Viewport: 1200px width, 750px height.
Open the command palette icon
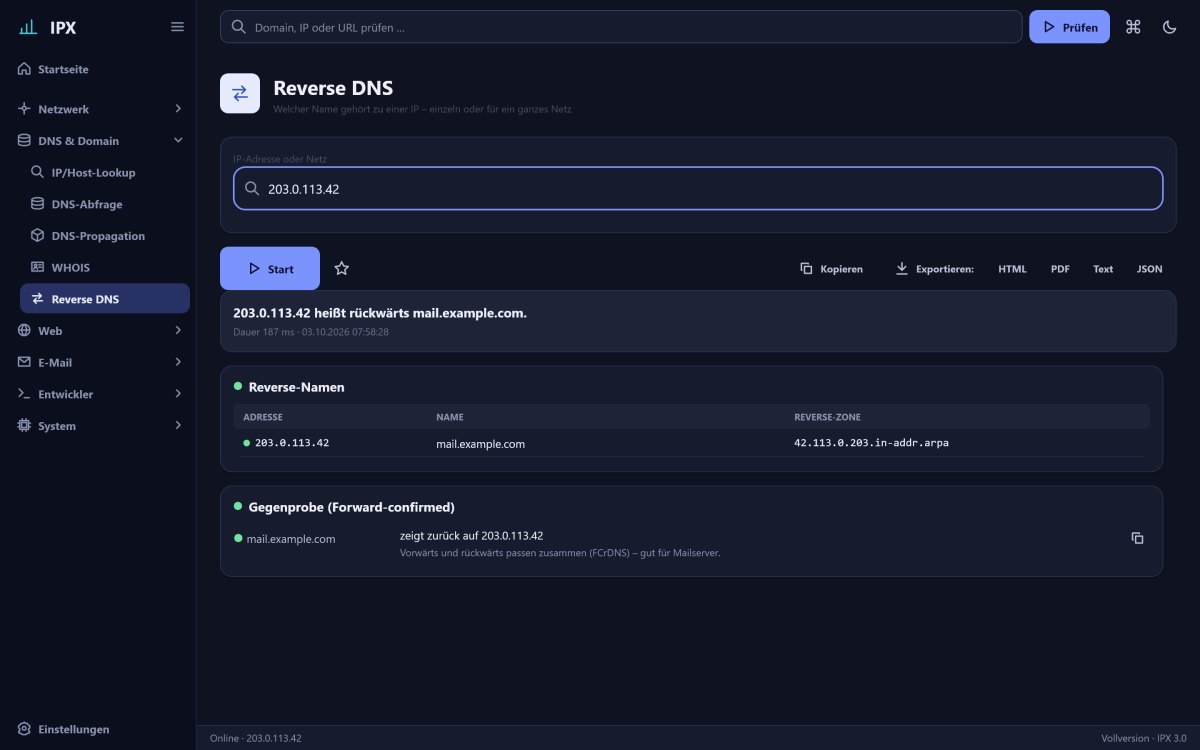coord(1133,27)
